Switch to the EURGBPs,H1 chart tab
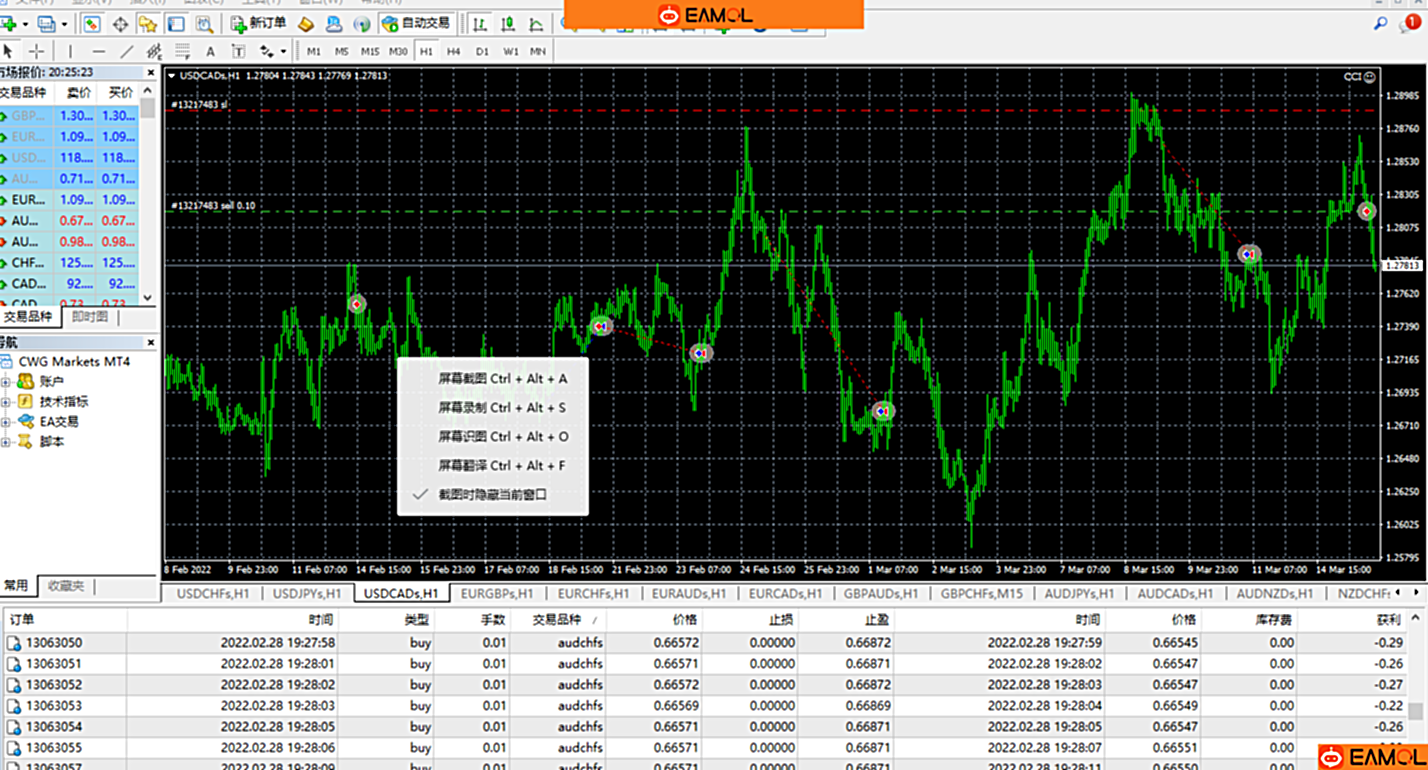Viewport: 1428px width, 770px height. (495, 593)
